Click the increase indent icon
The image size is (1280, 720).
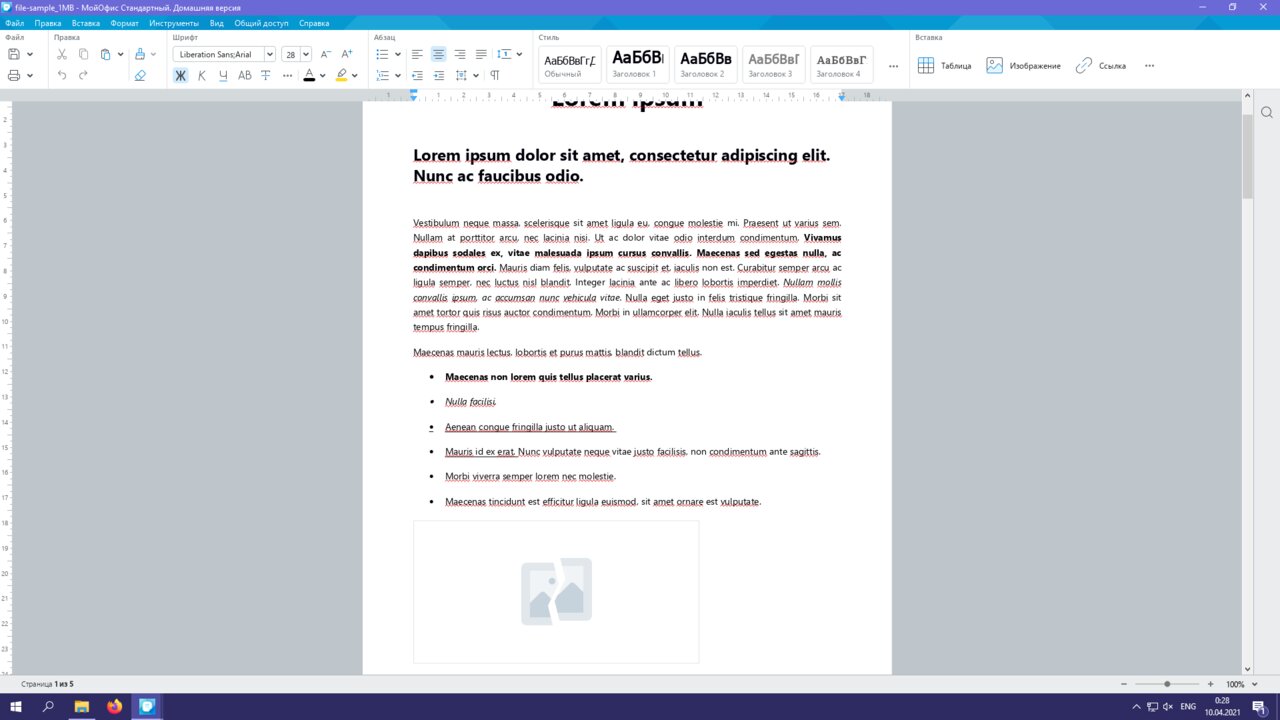click(x=438, y=75)
